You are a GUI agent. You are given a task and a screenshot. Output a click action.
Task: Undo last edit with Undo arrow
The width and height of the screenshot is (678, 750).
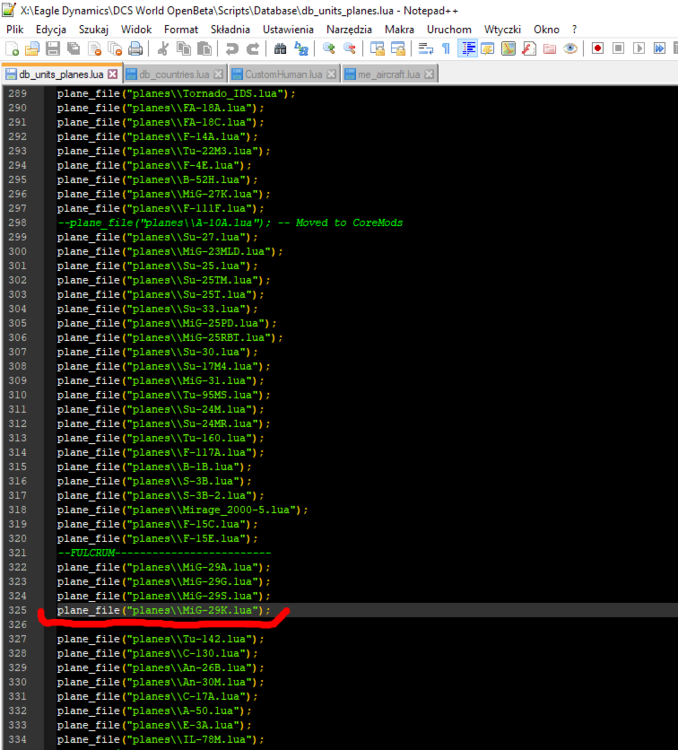pyautogui.click(x=232, y=48)
